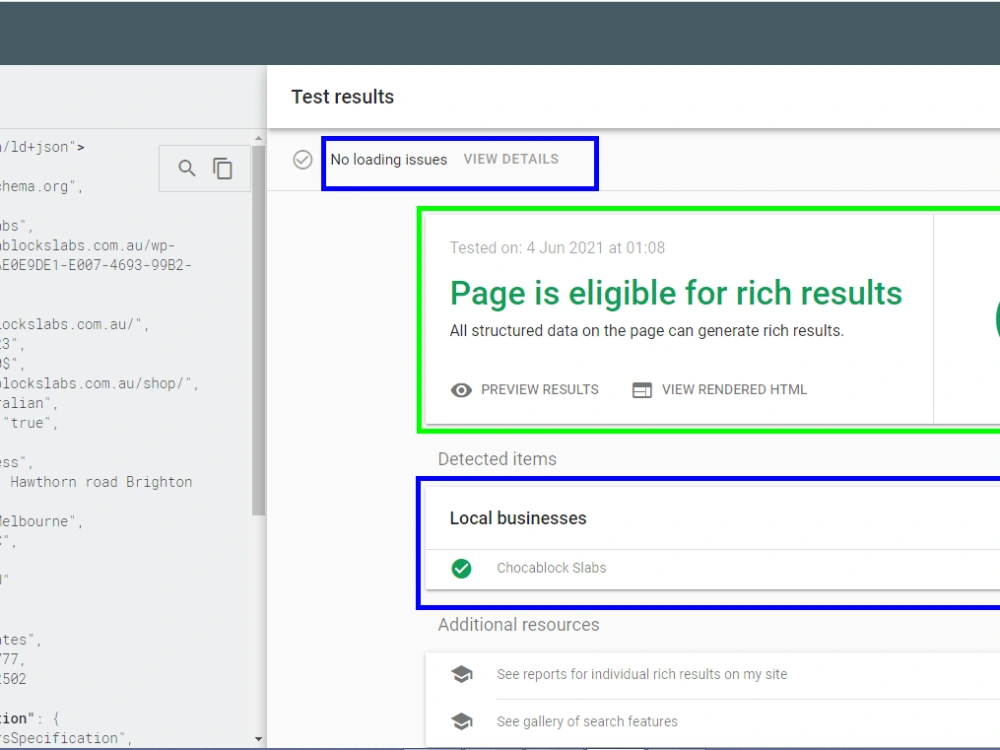Click the Hawthorn road Brighton code line
Viewport: 1000px width, 750px height.
(x=101, y=482)
